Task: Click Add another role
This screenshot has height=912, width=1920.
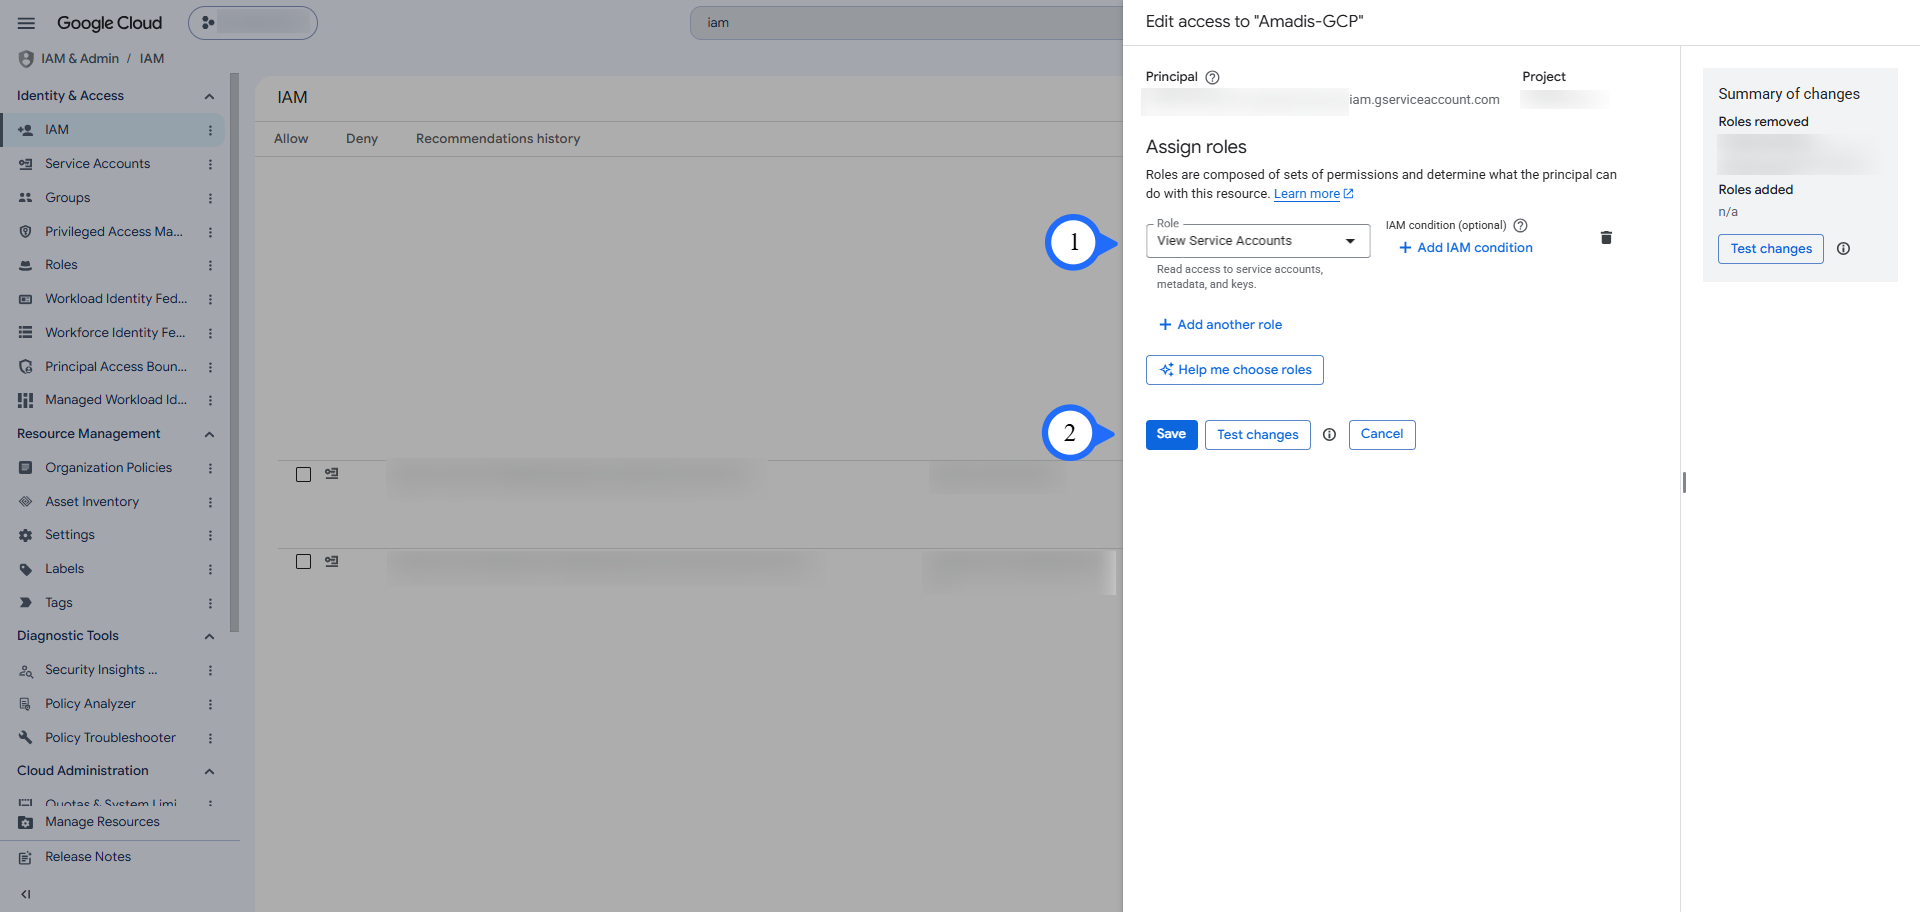Action: 1220,325
